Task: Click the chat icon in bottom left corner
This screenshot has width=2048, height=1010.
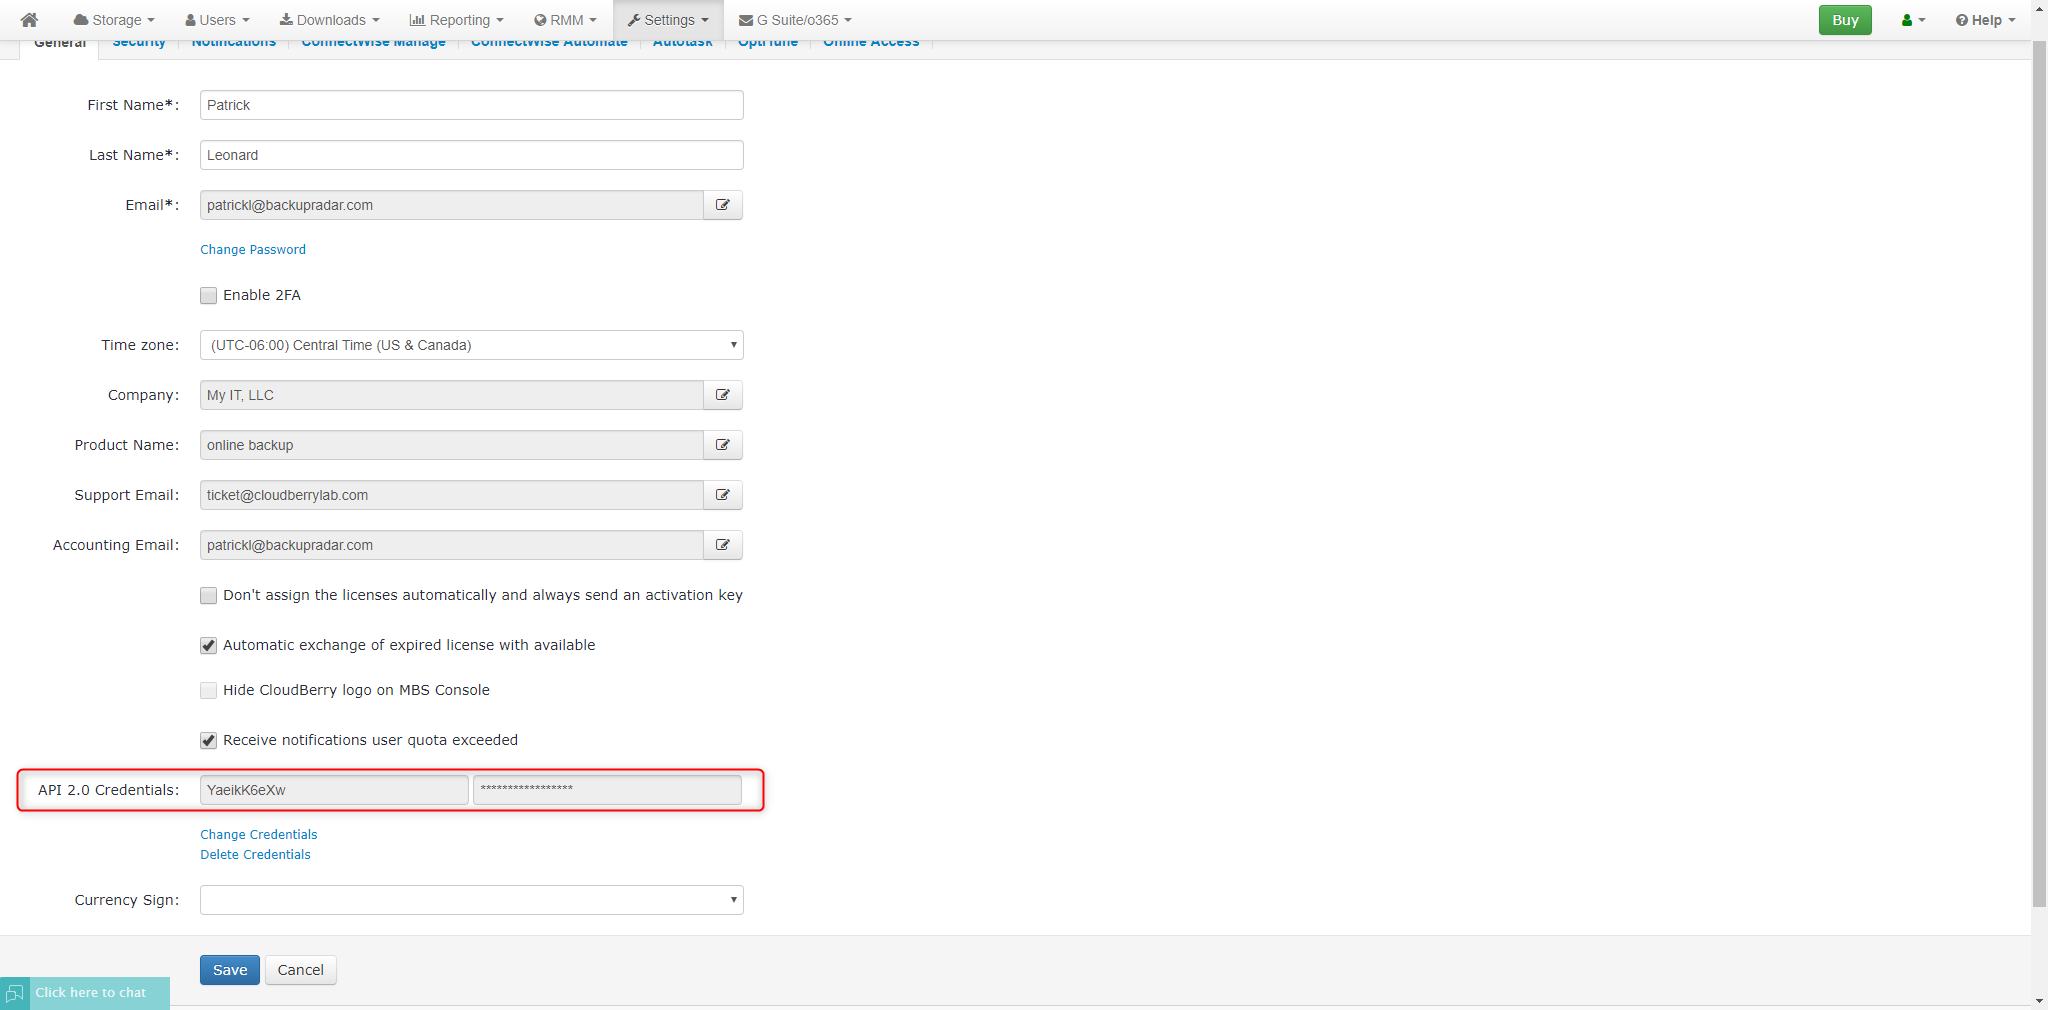Action: click(x=16, y=992)
